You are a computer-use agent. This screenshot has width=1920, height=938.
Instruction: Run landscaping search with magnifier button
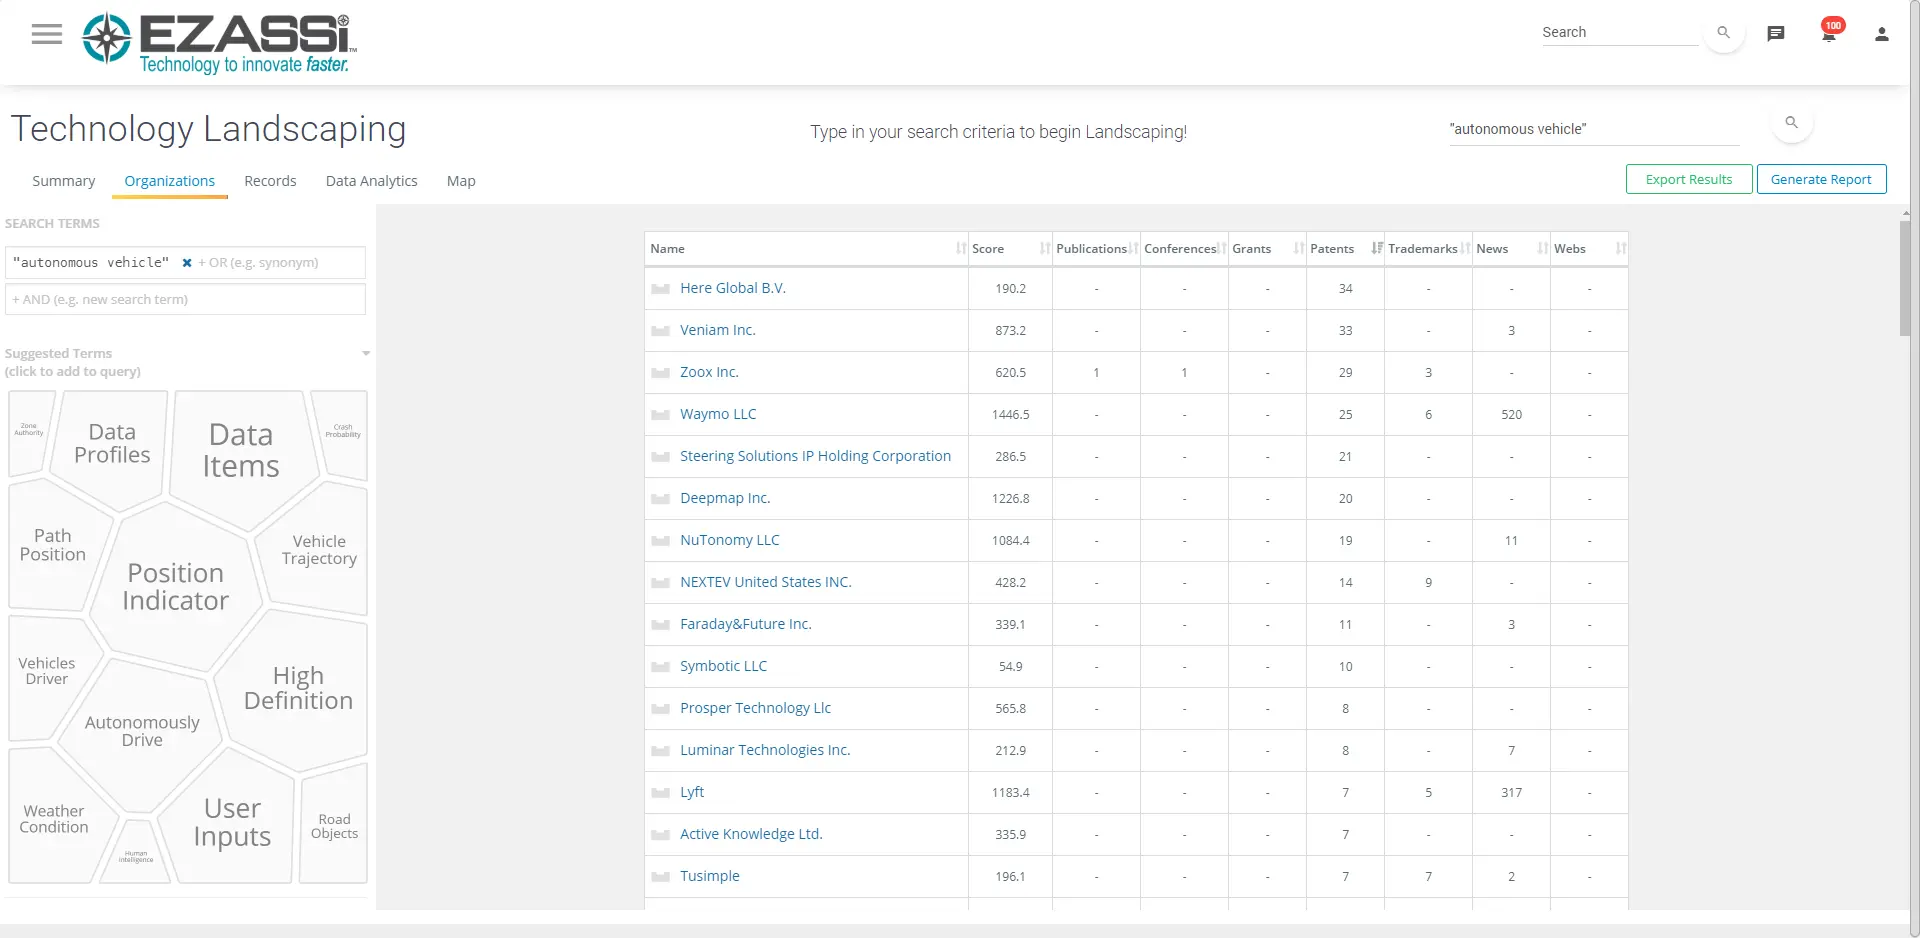click(1792, 123)
